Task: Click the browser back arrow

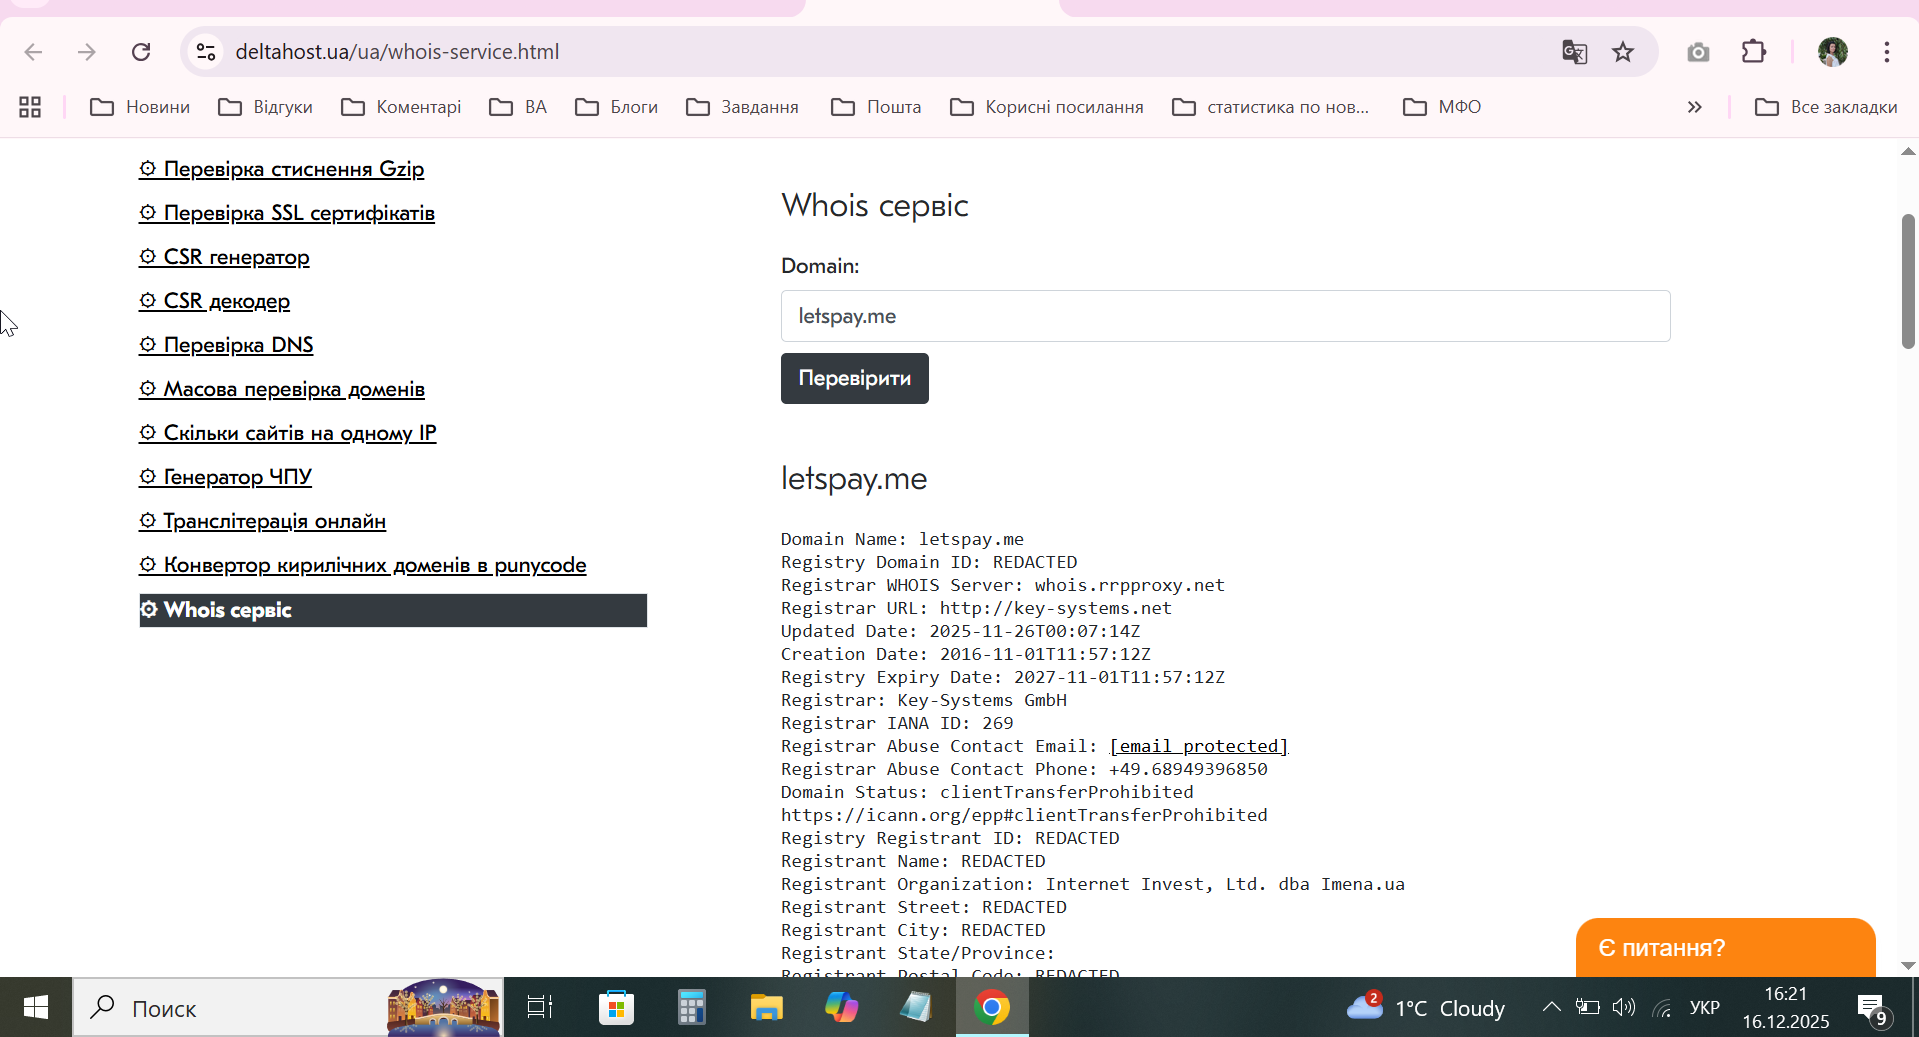Action: click(33, 52)
